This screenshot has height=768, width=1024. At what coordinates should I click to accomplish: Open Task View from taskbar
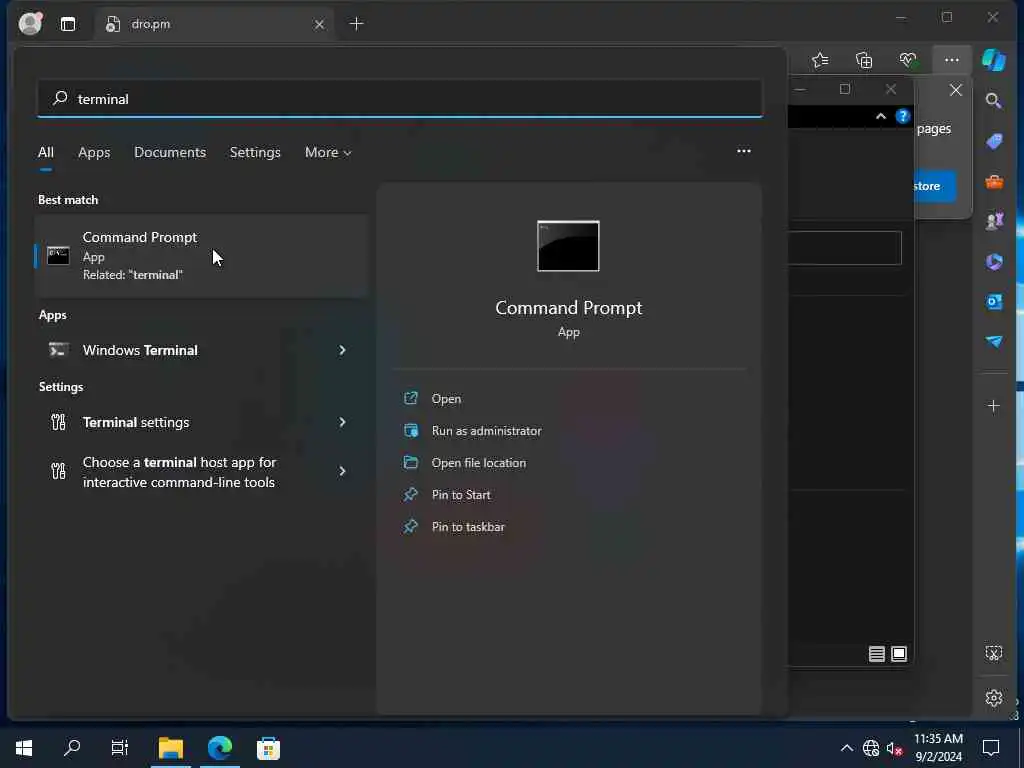tap(120, 747)
